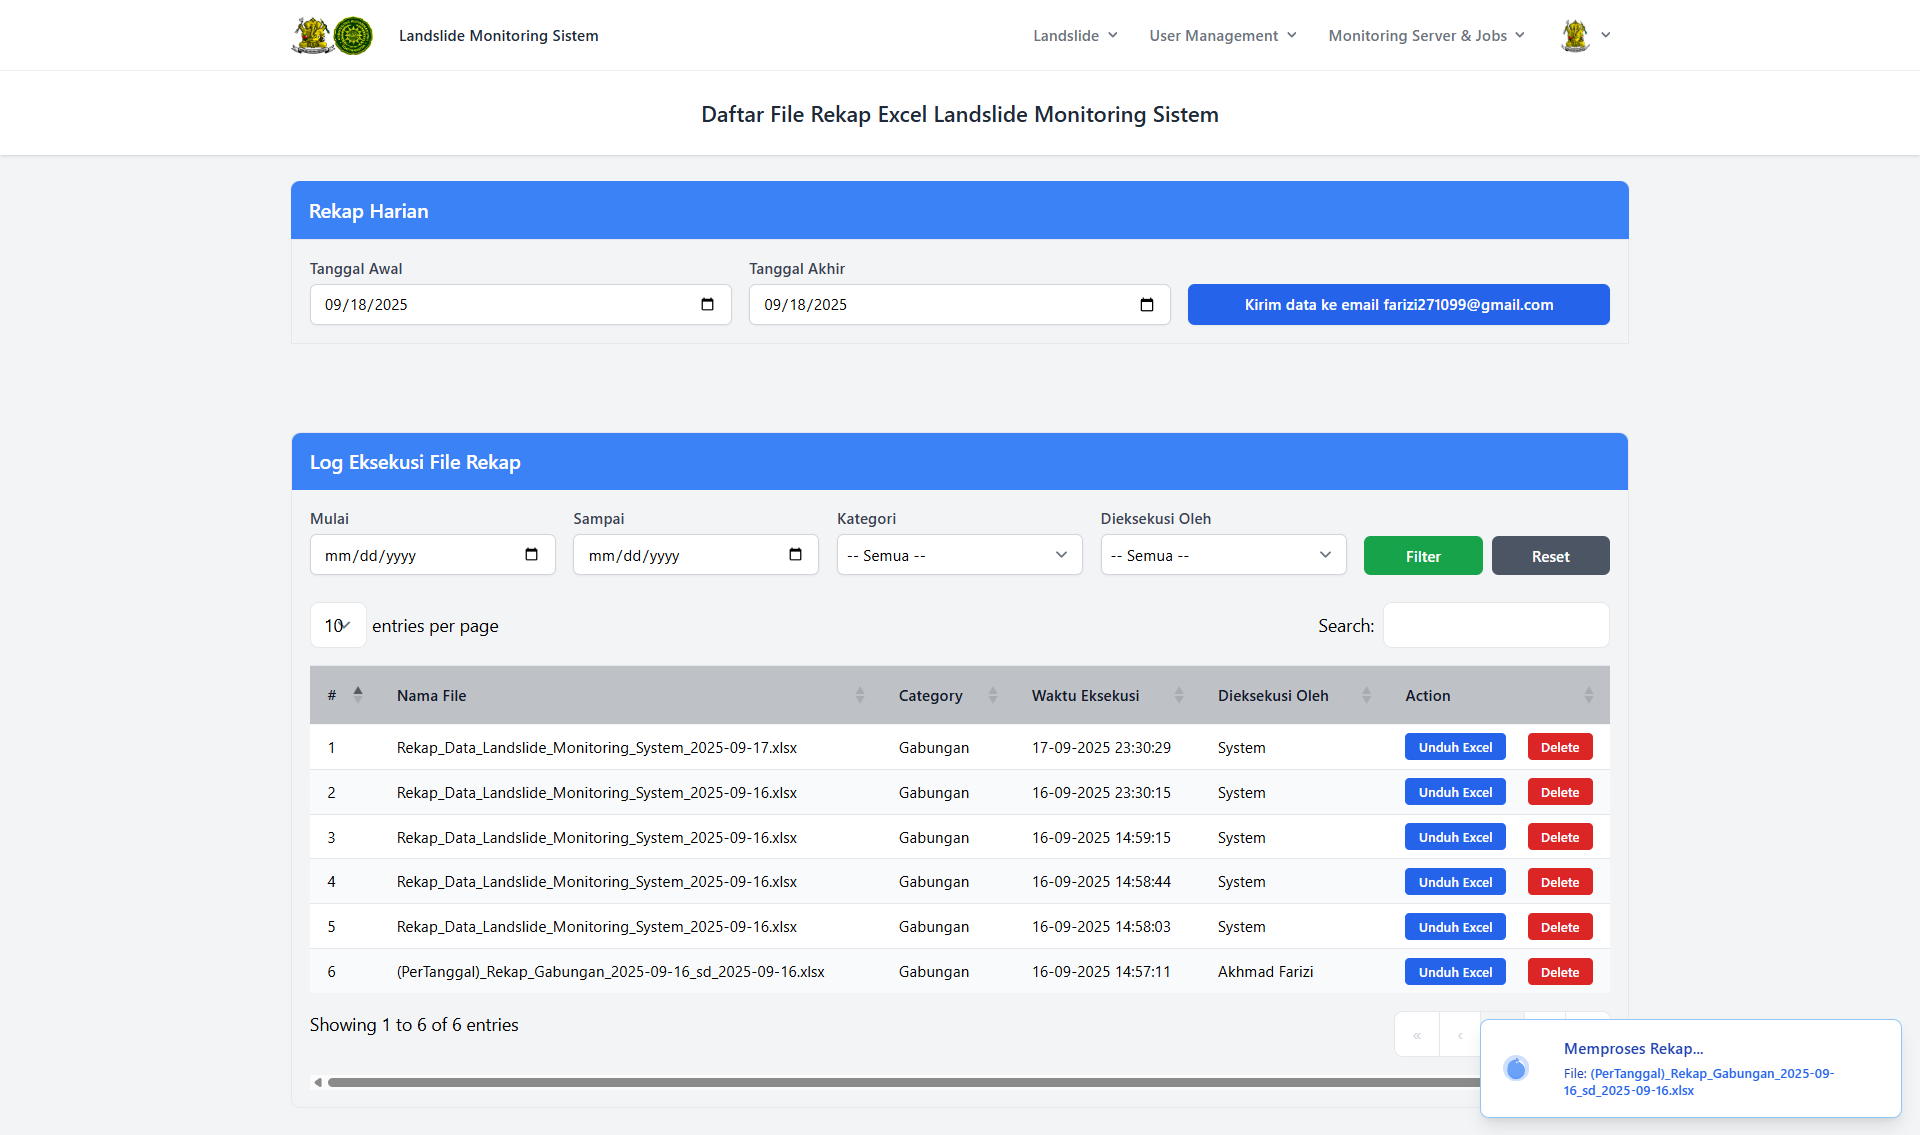Open the Landslide menu
This screenshot has width=1920, height=1135.
click(x=1074, y=35)
